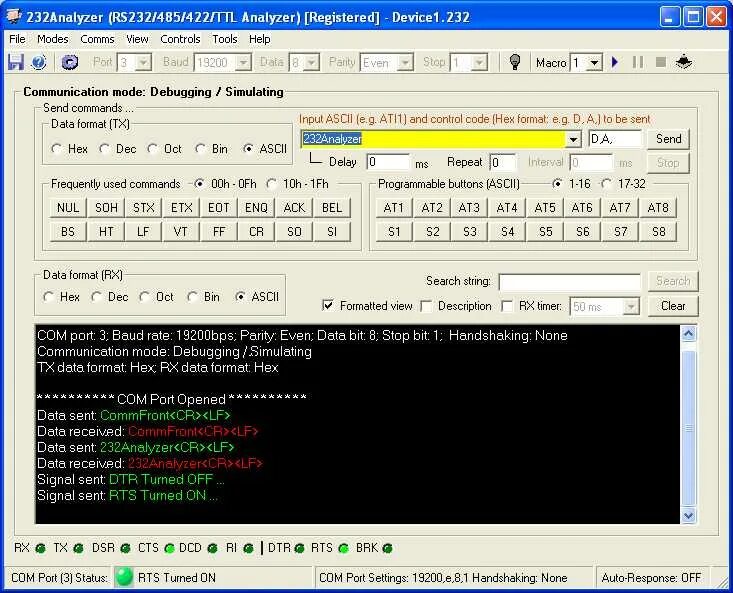This screenshot has height=593, width=733.
Task: Open the Baud rate dropdown
Action: [x=244, y=62]
